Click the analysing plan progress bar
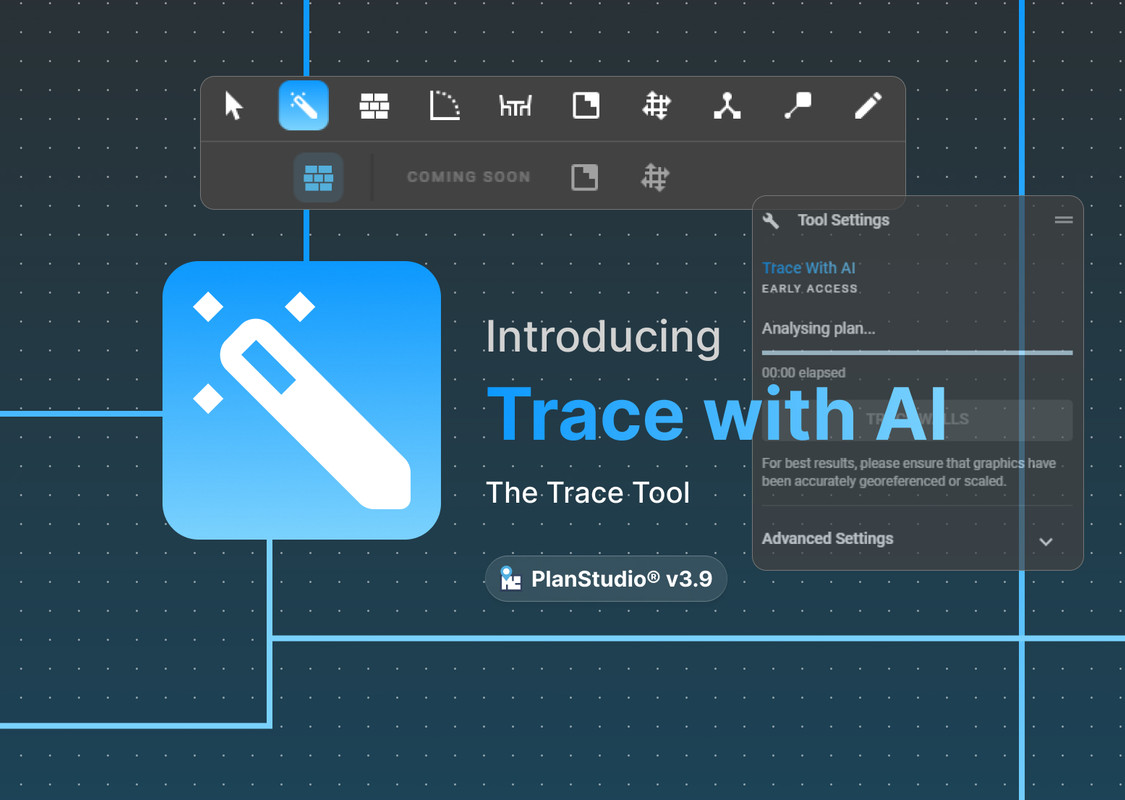Screen dimensions: 1125x800 tap(917, 352)
